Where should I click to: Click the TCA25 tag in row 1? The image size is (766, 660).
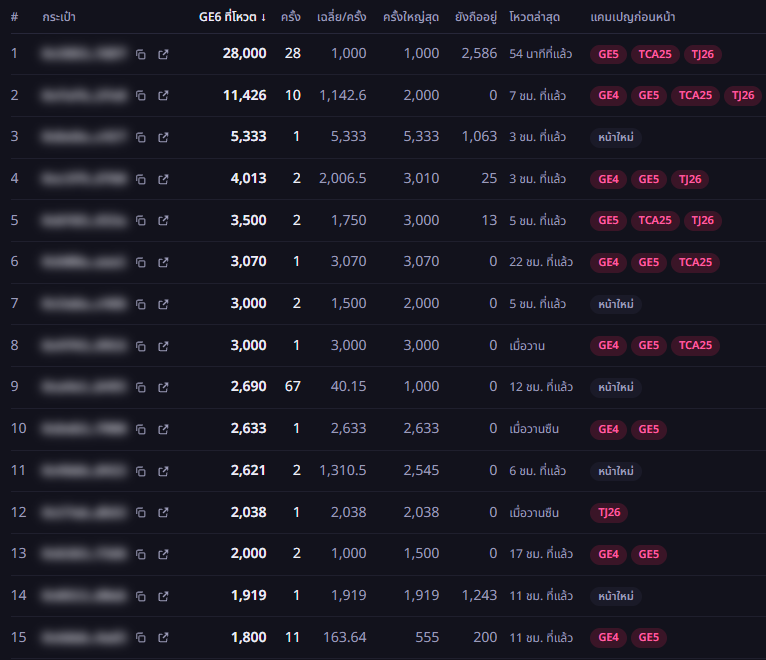(x=655, y=54)
